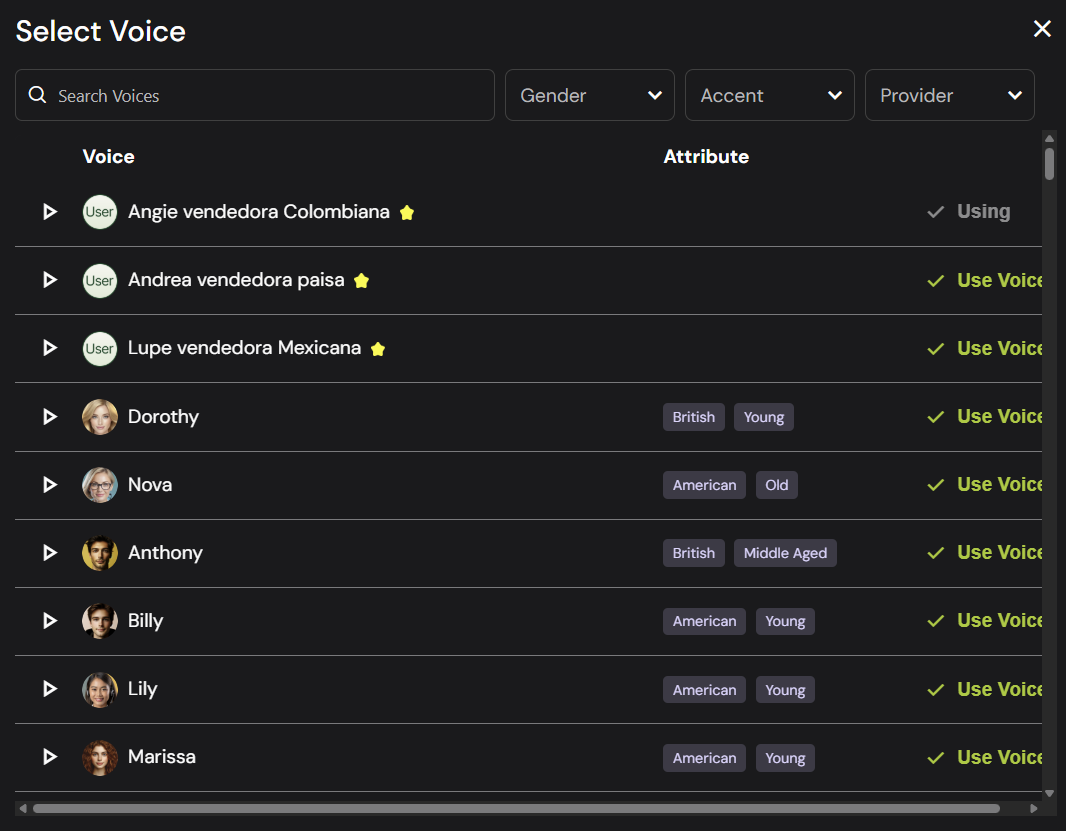Viewport: 1066px width, 831px height.
Task: Click the star icon beside Andrea vendedora paisa
Action: pyautogui.click(x=362, y=281)
